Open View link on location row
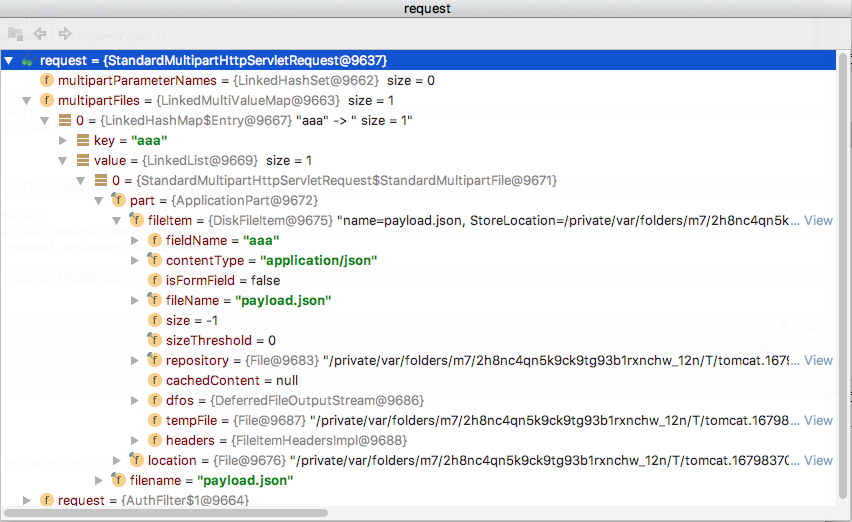Screen dimensions: 852x522 tap(818, 461)
